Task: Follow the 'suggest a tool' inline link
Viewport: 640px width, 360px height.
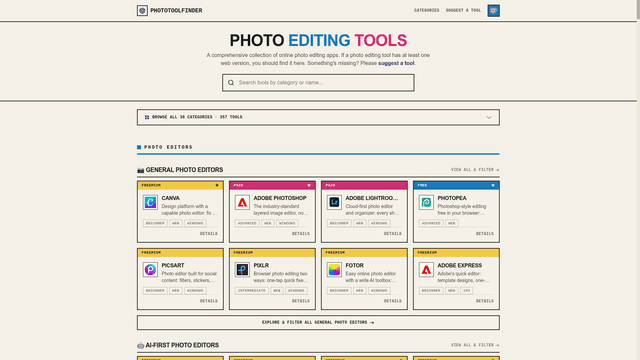Action: (396, 63)
